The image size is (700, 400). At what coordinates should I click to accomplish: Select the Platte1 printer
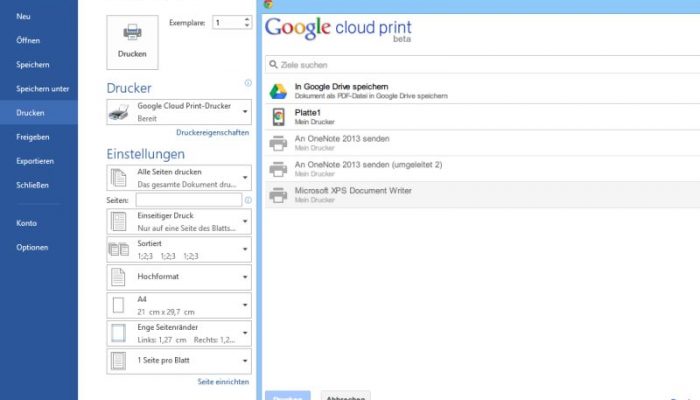[x=483, y=117]
